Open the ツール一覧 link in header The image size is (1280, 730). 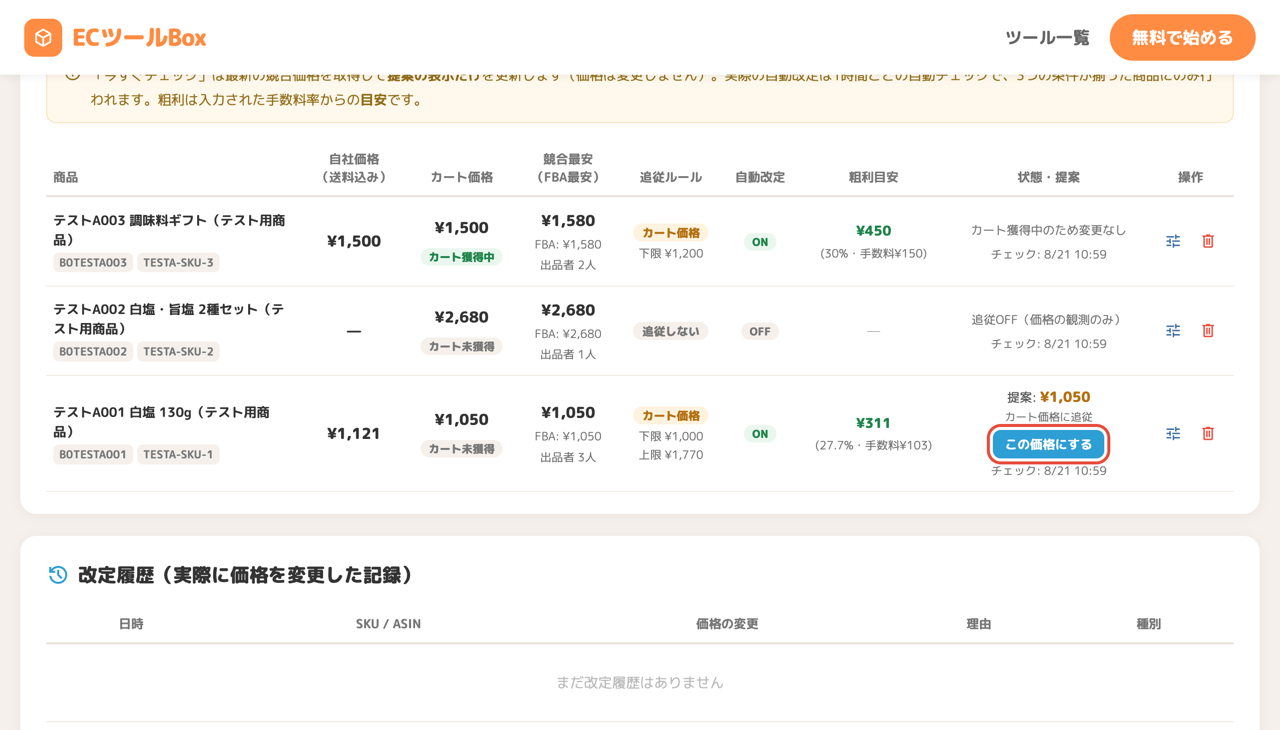[x=1047, y=38]
